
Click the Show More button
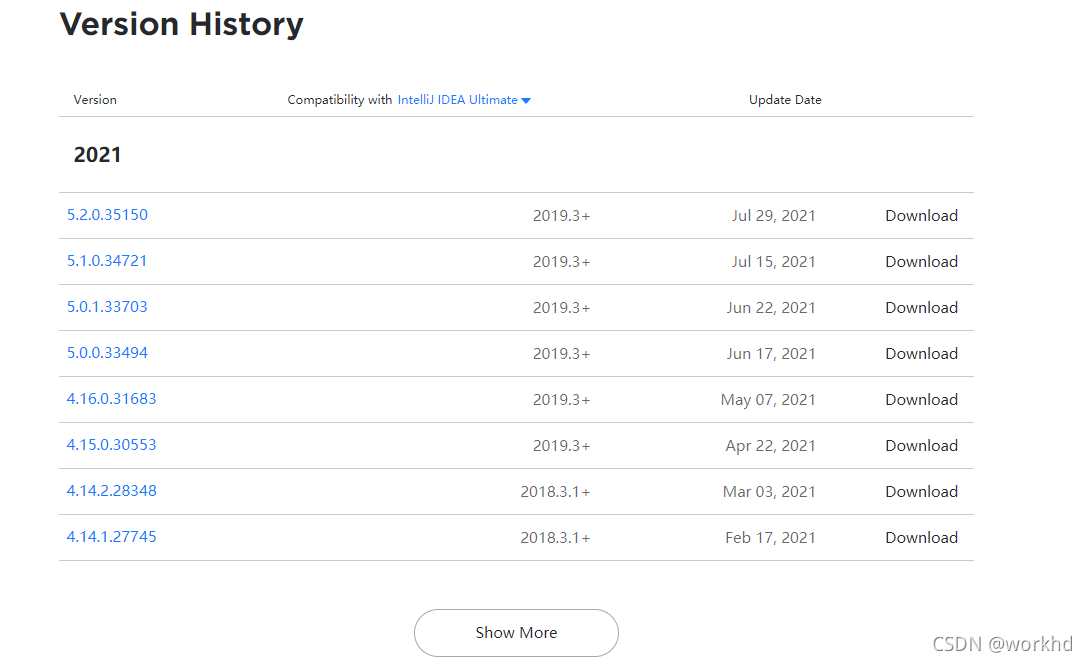pyautogui.click(x=516, y=633)
